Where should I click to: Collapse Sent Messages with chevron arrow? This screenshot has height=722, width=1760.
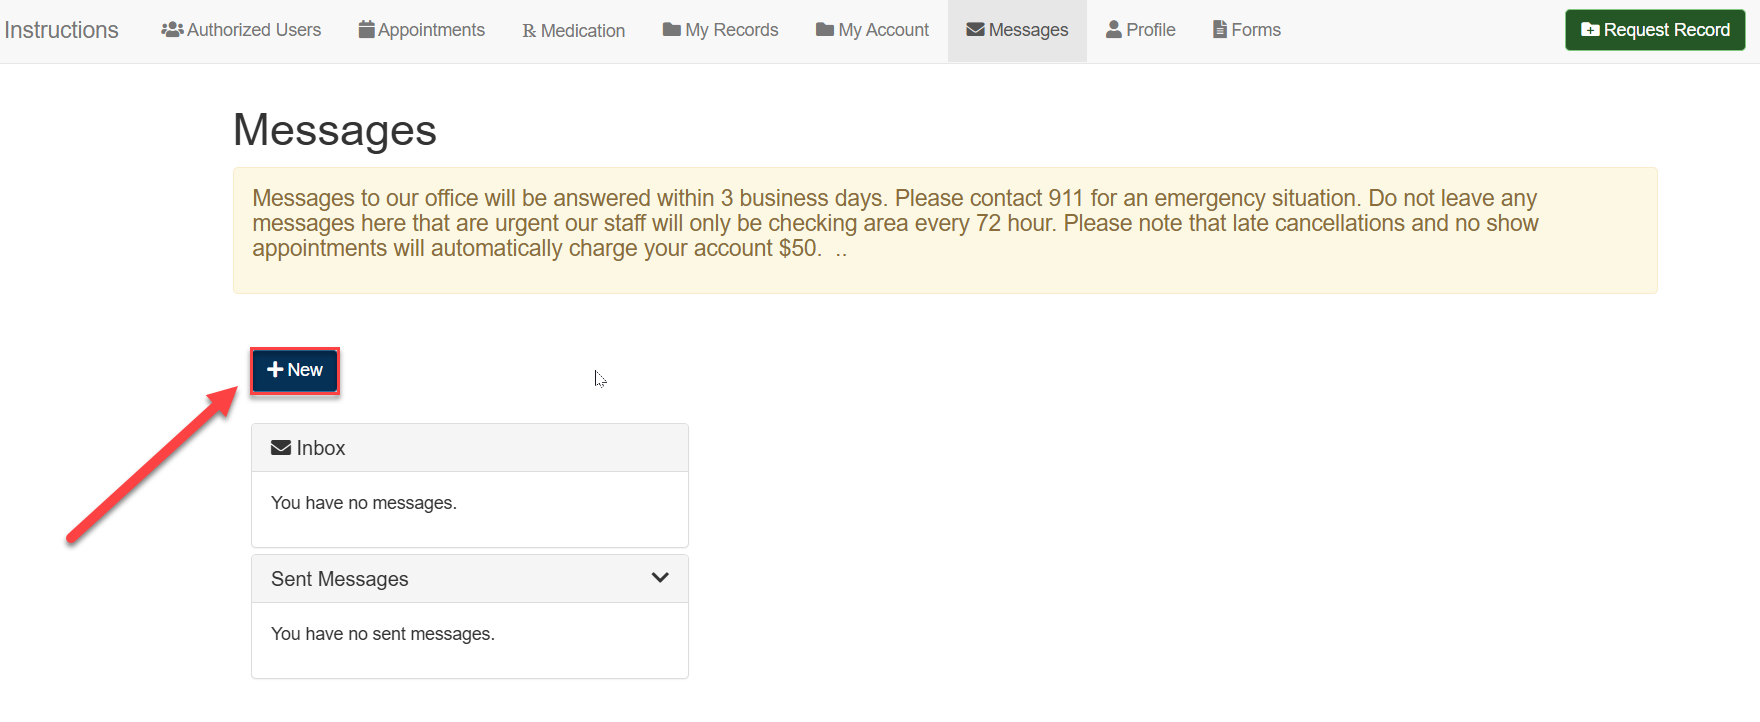[x=660, y=578]
